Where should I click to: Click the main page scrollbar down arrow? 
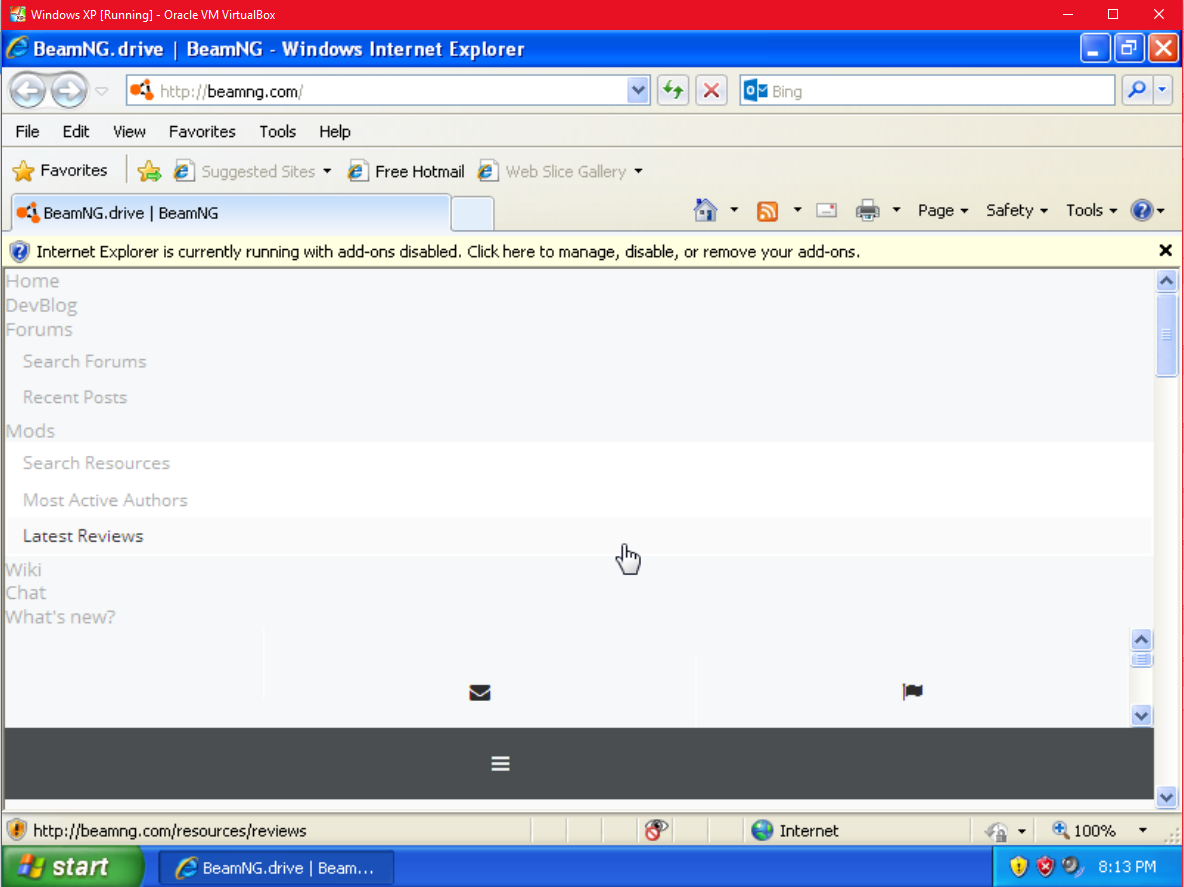click(1166, 796)
